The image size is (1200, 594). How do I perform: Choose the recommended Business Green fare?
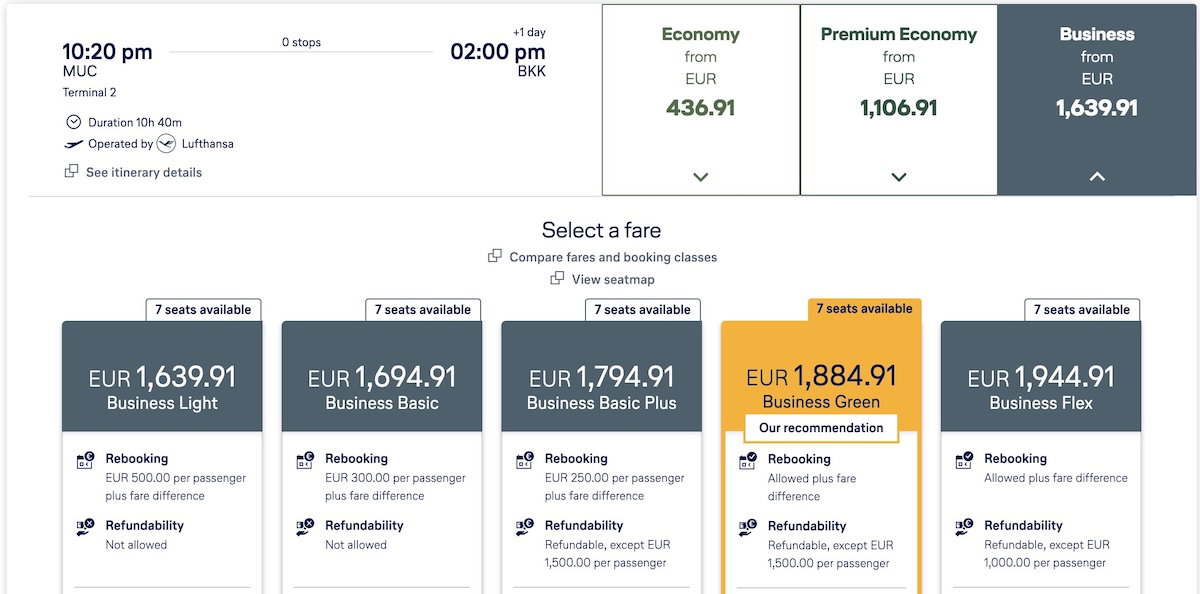[x=821, y=387]
